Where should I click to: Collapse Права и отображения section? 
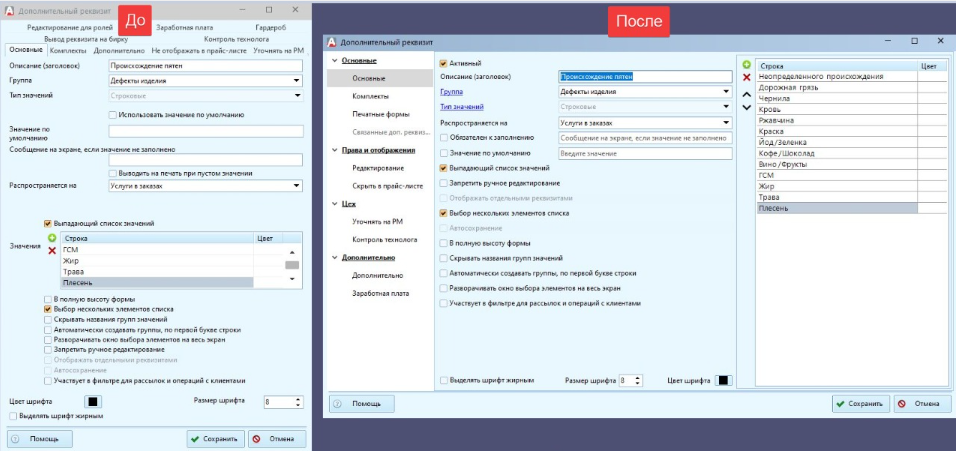coord(334,150)
